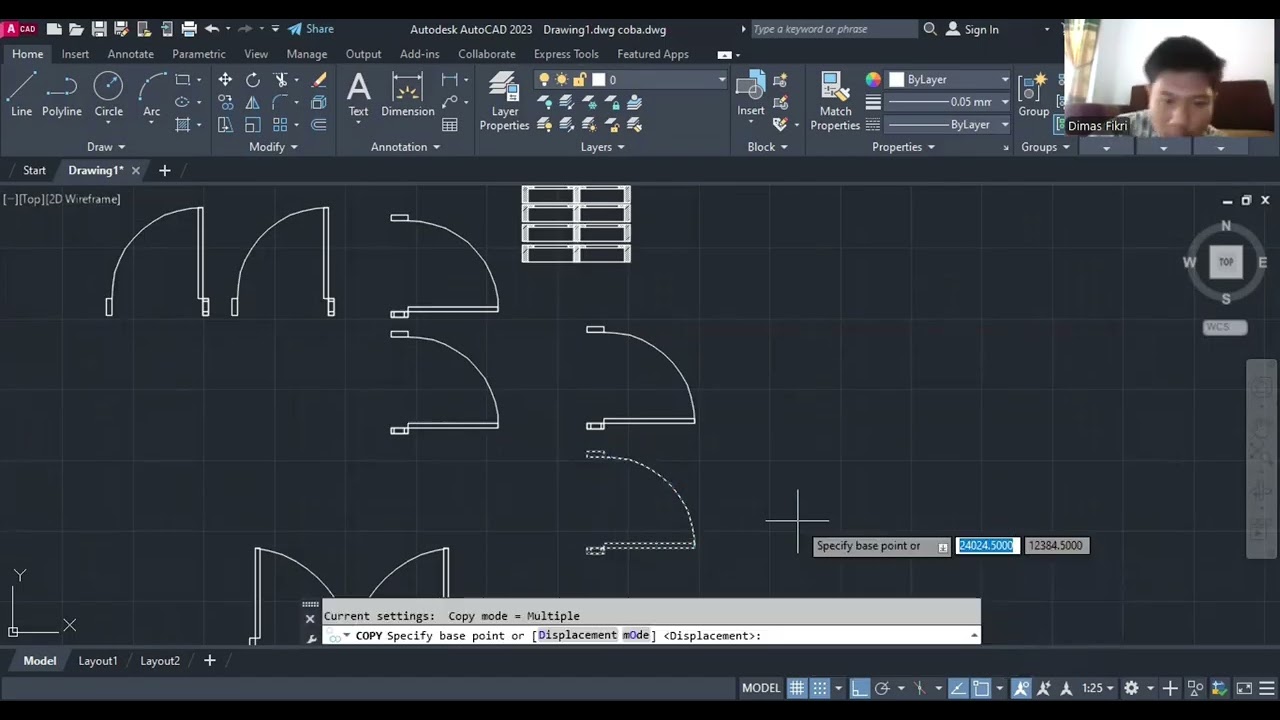The height and width of the screenshot is (720, 1280).
Task: Activate the Fillet tool
Action: click(x=281, y=102)
